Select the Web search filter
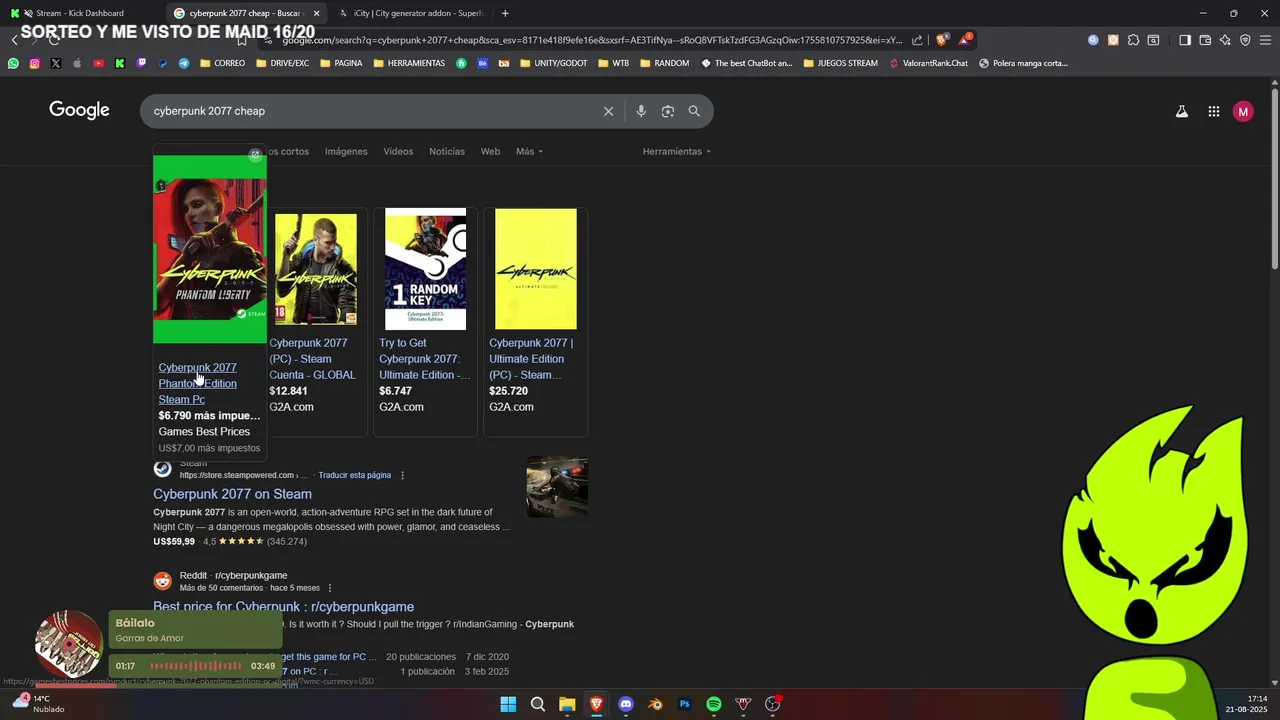Screen dimensions: 1280x720 (x=490, y=152)
